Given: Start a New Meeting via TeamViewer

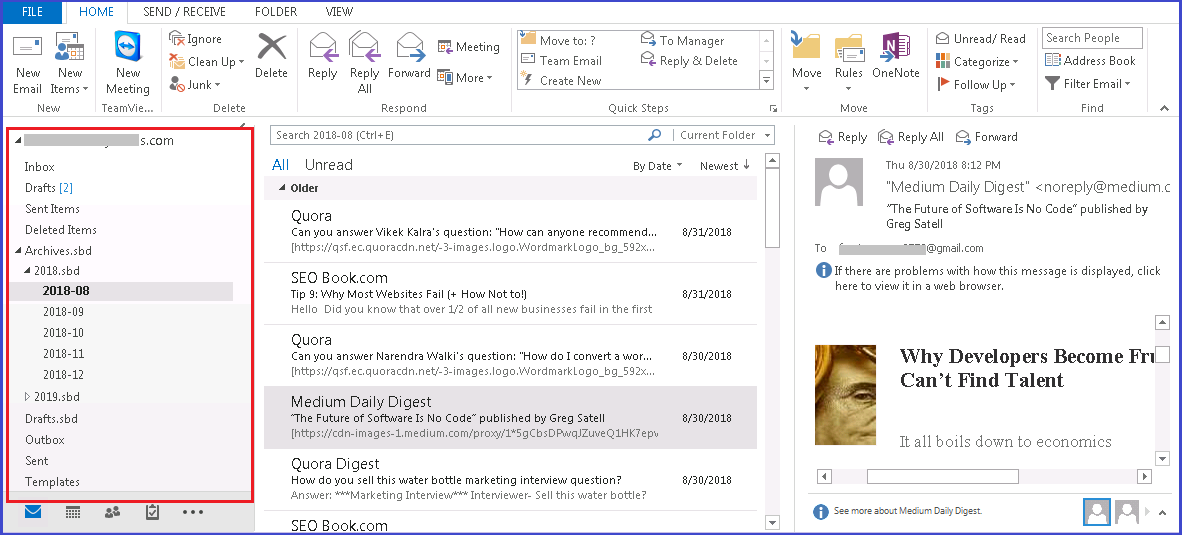Looking at the screenshot, I should pos(127,64).
